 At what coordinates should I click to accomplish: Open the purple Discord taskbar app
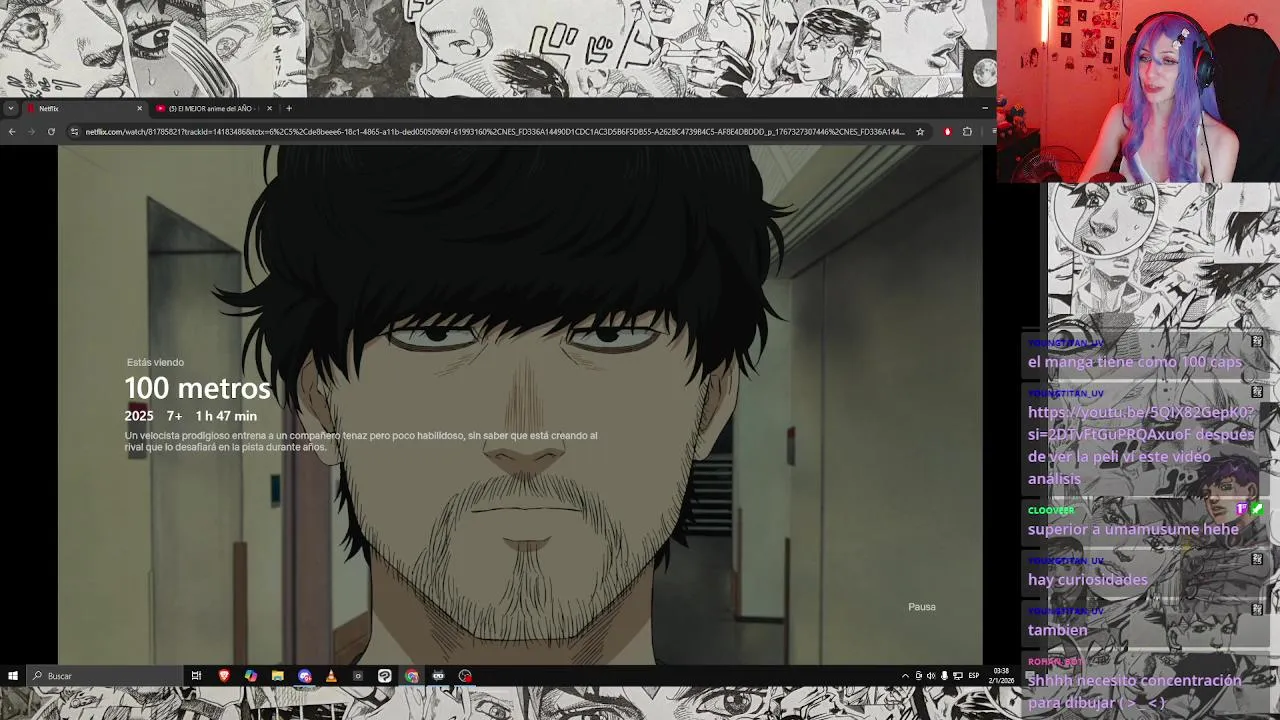click(x=304, y=676)
